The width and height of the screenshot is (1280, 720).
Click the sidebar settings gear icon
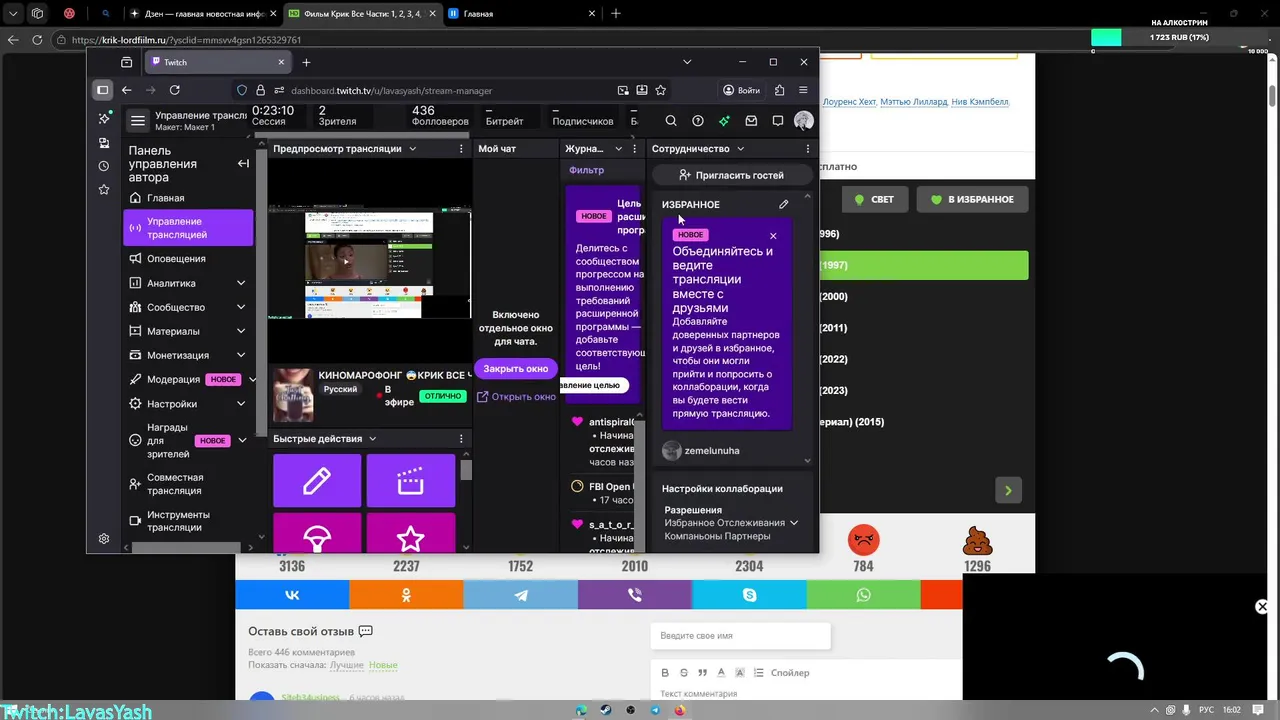coord(104,539)
